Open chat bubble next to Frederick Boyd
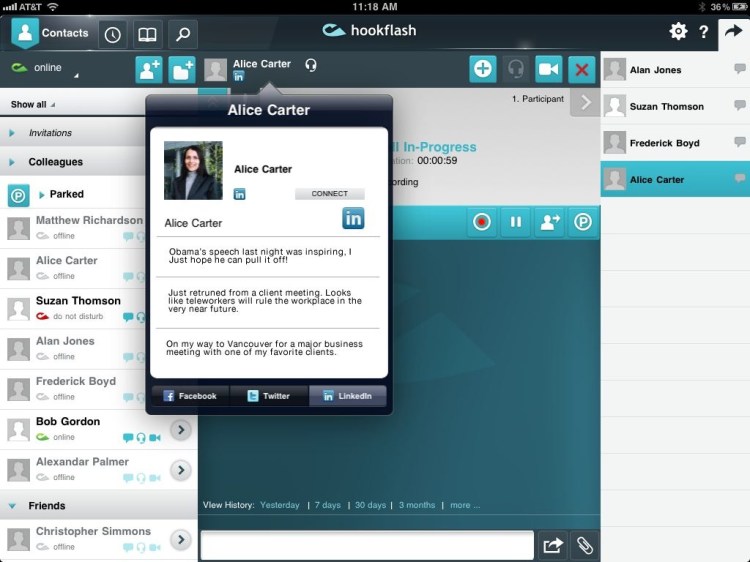This screenshot has width=750, height=562. 739,141
